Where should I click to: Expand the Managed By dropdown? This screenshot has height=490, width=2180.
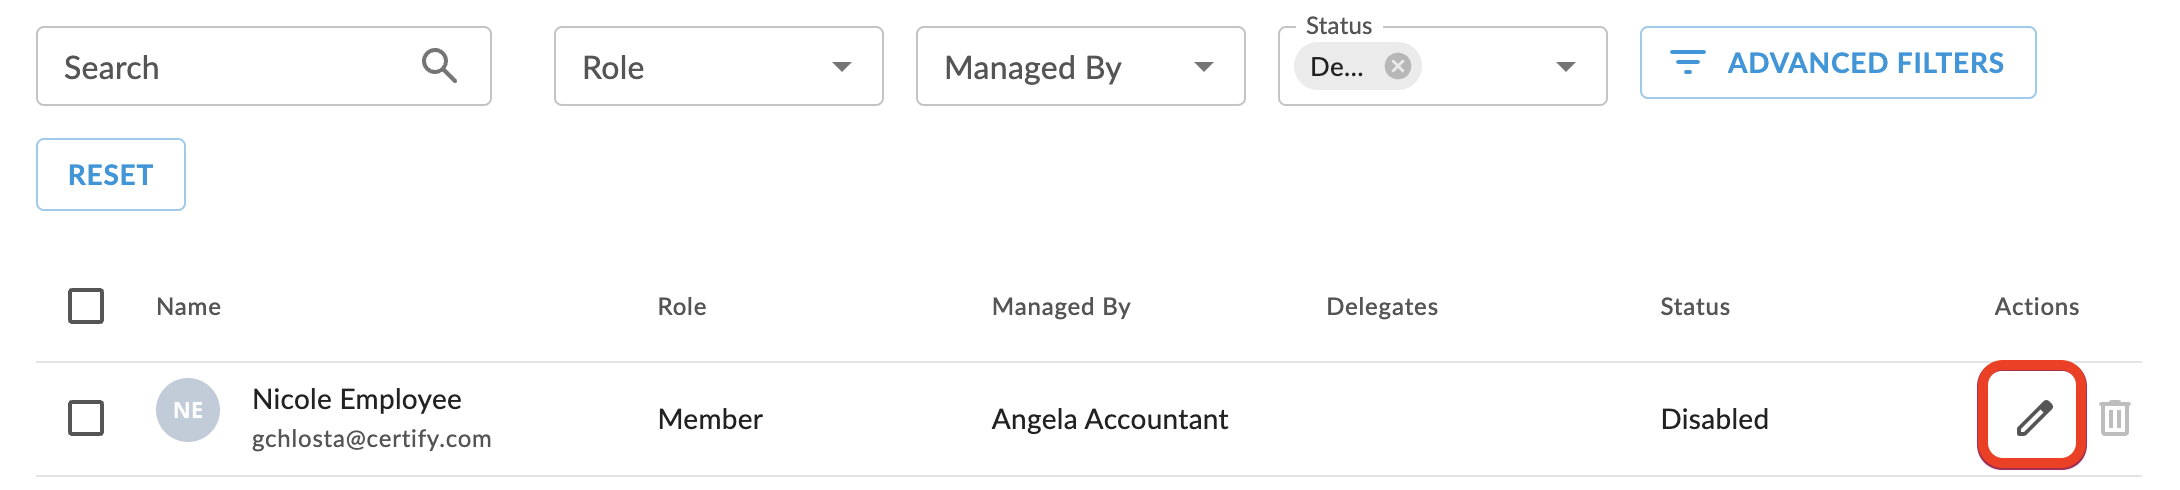pos(1081,66)
